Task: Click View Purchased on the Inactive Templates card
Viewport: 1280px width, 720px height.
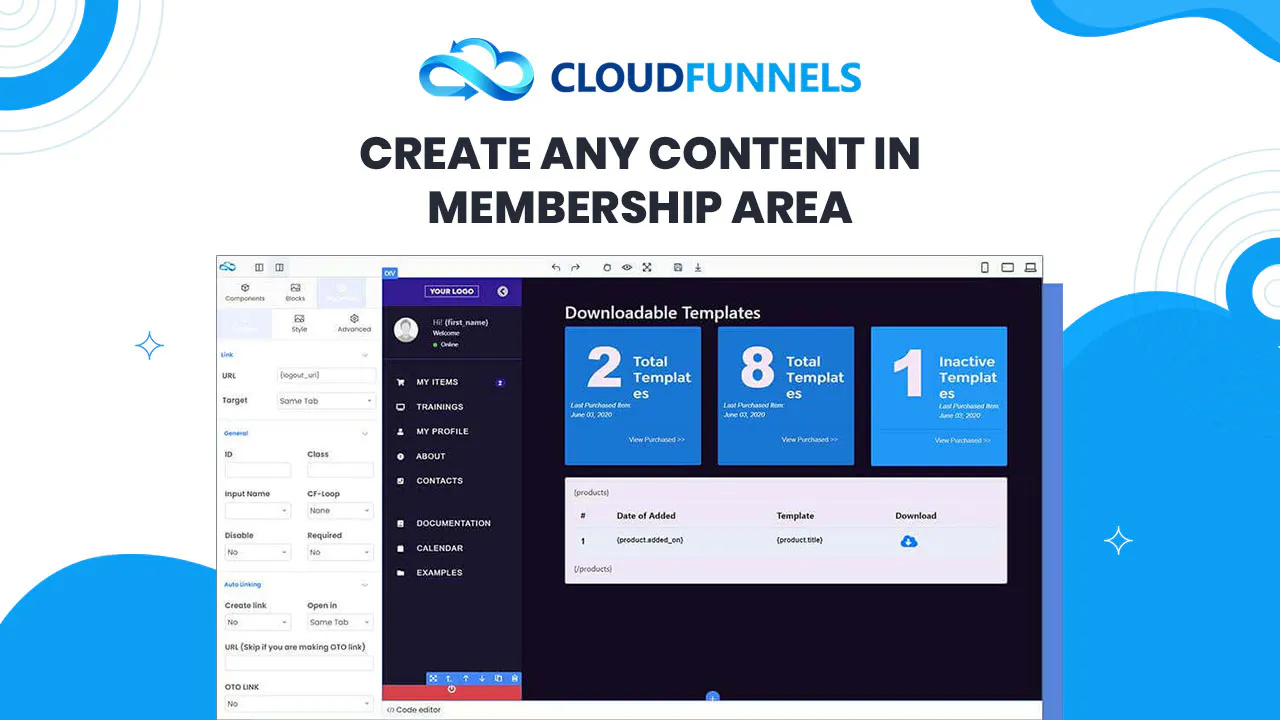Action: [963, 440]
